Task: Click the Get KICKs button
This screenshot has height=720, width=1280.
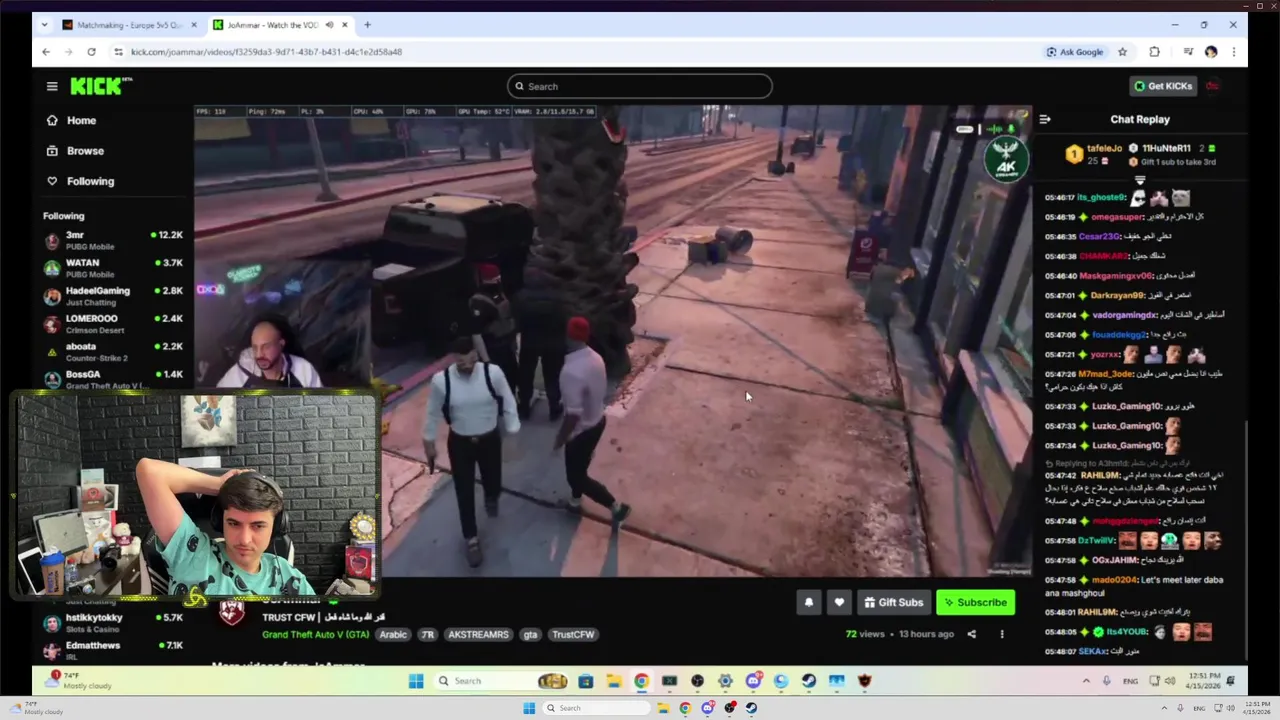Action: (1162, 86)
